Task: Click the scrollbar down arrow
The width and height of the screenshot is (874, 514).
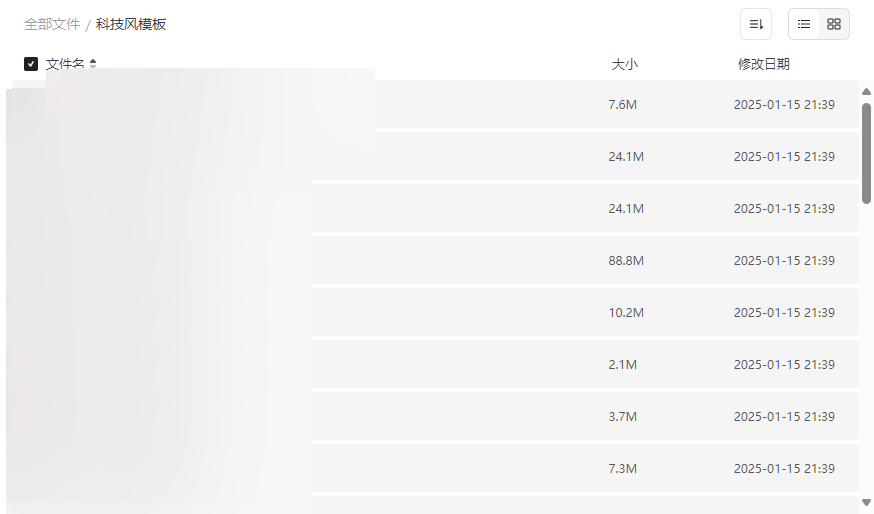Action: click(x=866, y=502)
